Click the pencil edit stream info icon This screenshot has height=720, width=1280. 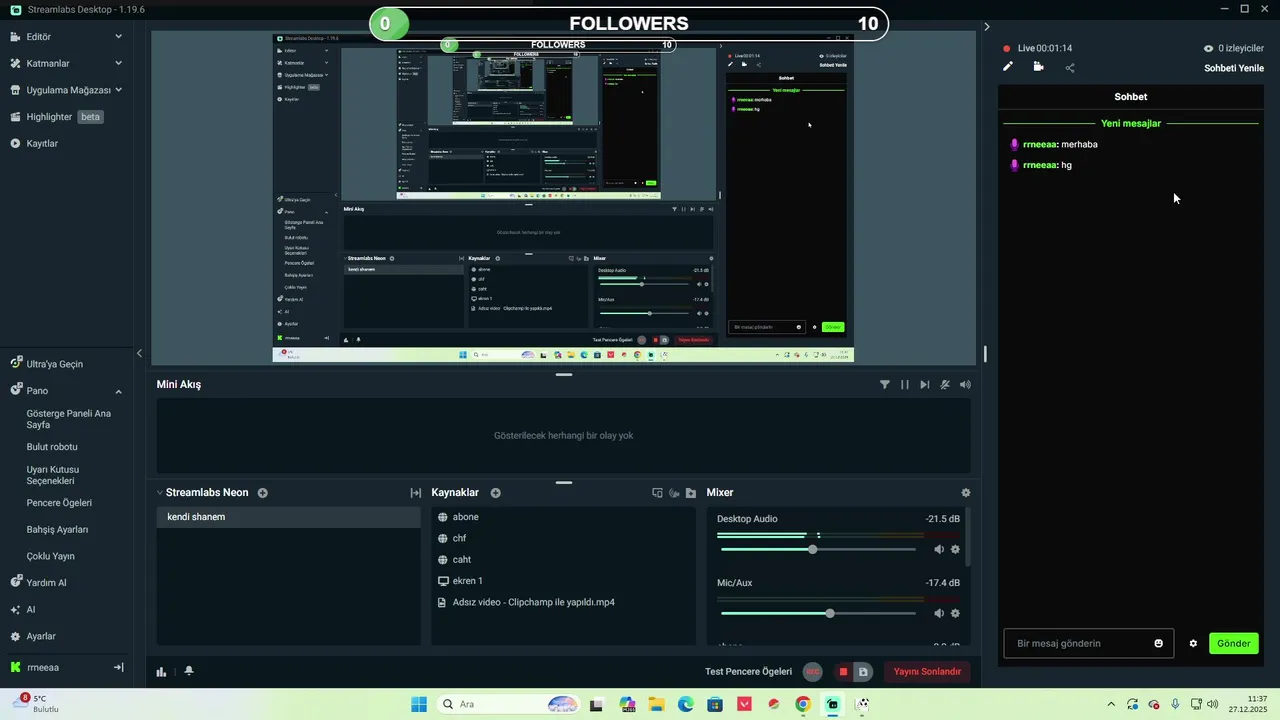click(x=1008, y=67)
